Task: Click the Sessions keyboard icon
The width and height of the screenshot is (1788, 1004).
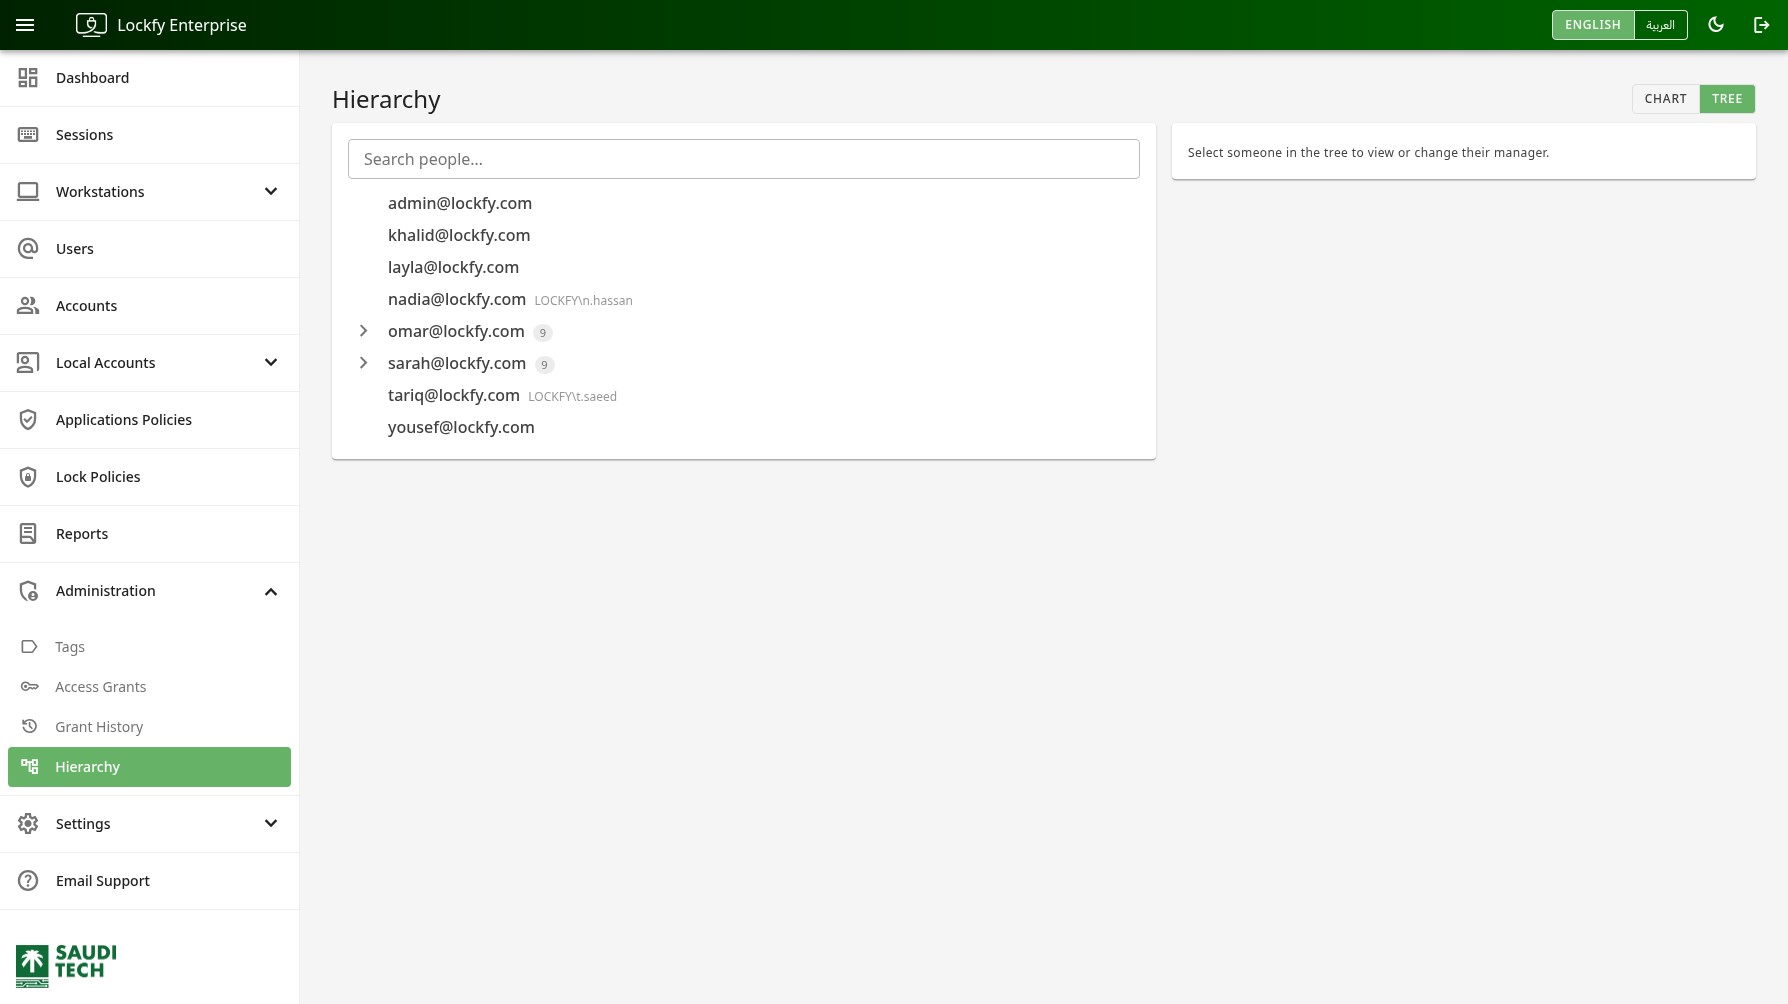Action: click(28, 135)
